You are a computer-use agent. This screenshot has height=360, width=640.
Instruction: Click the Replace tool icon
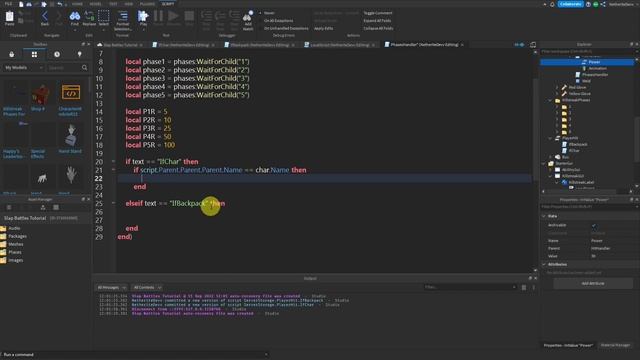pos(89,18)
